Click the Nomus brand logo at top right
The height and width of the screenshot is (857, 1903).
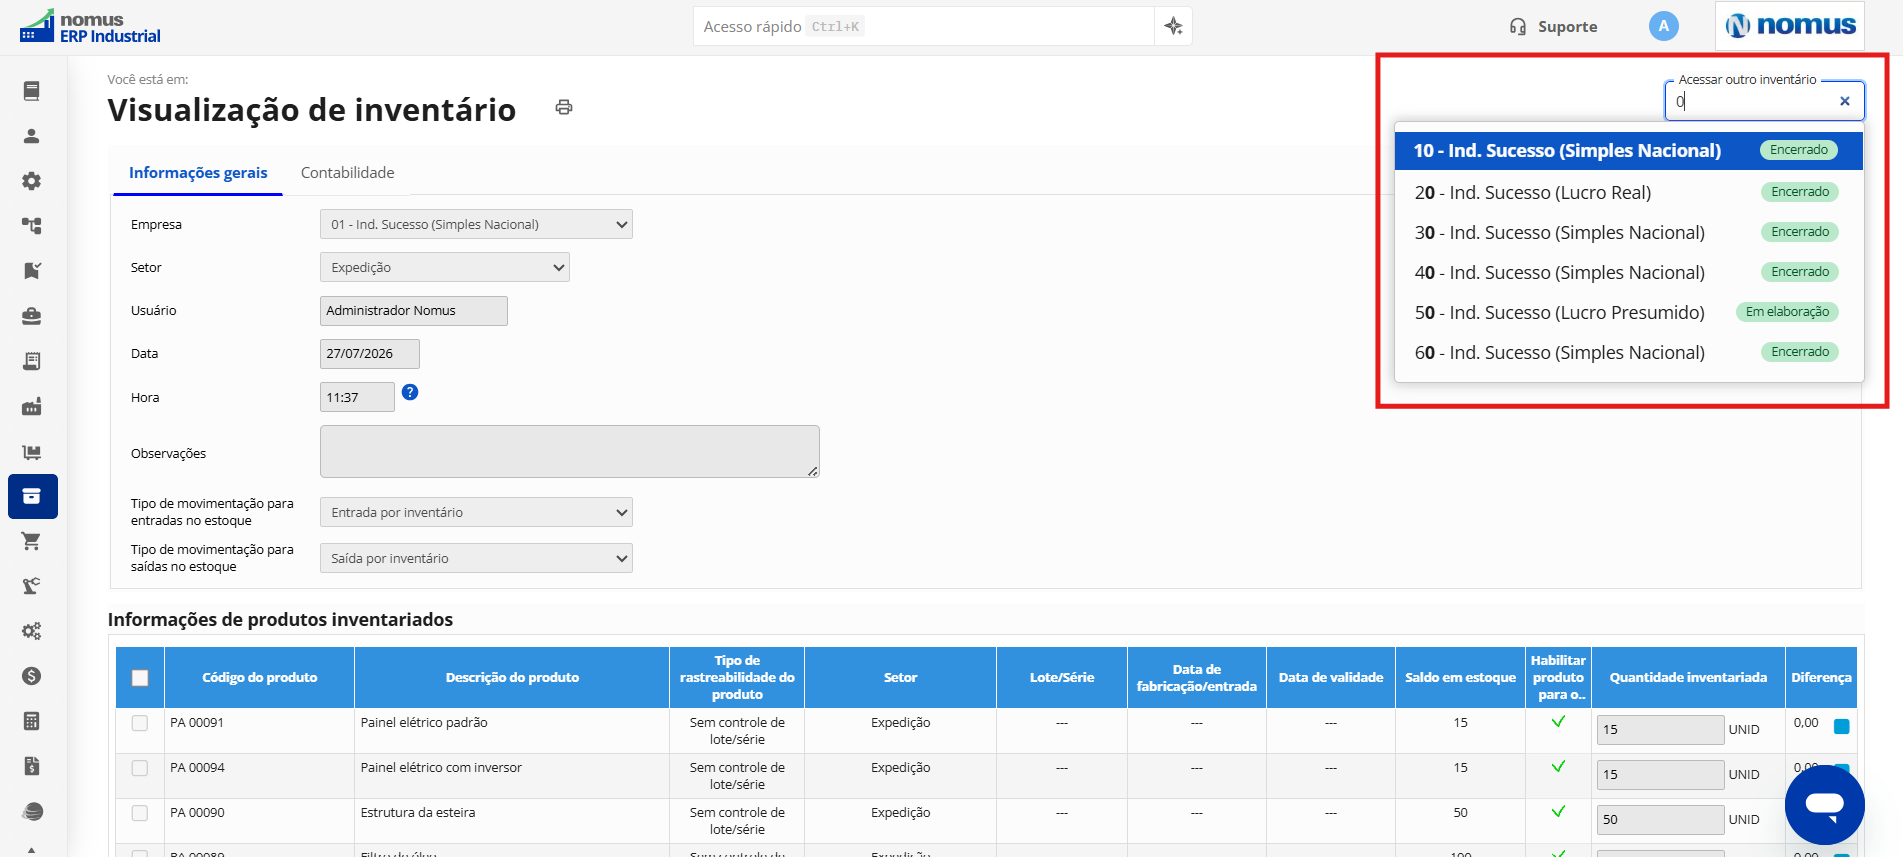(1790, 26)
